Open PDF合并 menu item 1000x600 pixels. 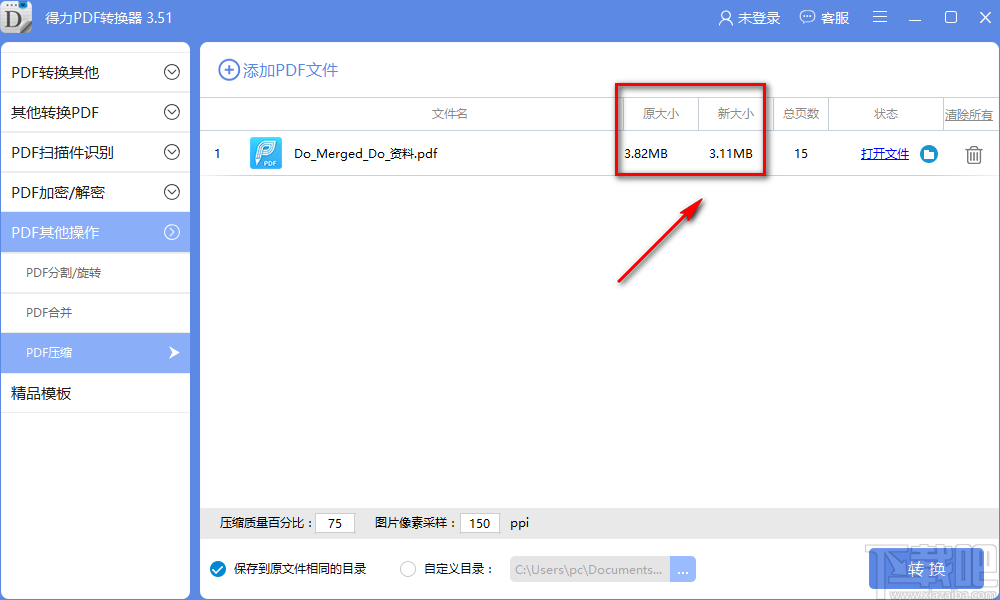coord(96,312)
